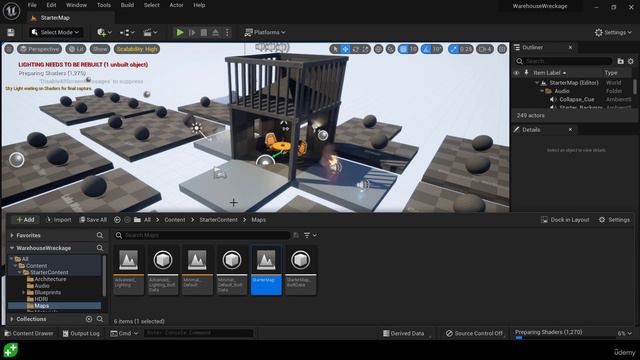Screen dimensions: 640x360
Task: Select the rotate gizmo tool
Action: coord(356,49)
